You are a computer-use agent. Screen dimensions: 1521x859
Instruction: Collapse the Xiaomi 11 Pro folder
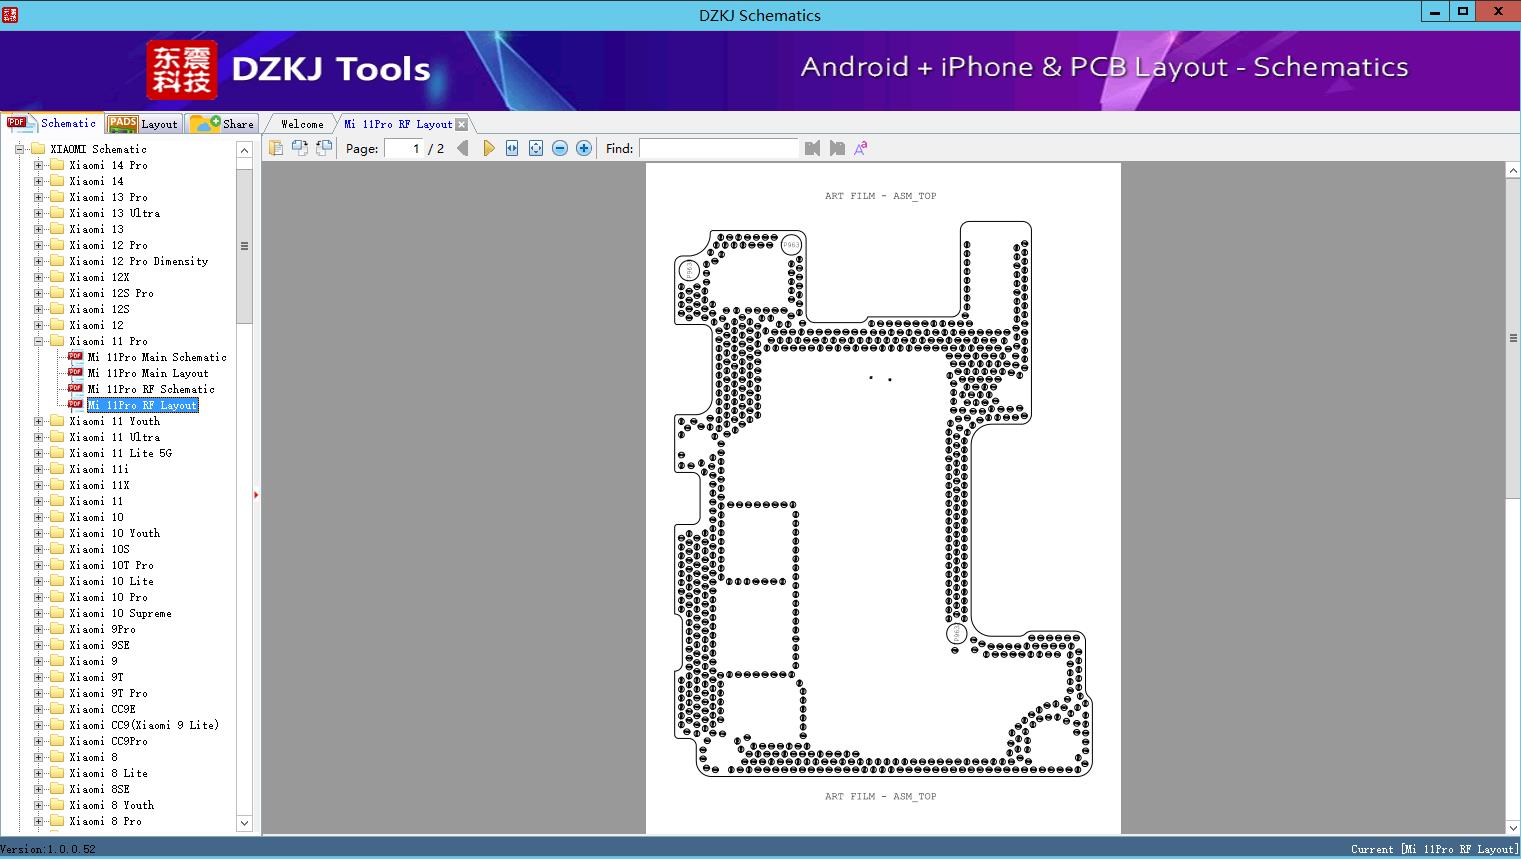click(39, 341)
